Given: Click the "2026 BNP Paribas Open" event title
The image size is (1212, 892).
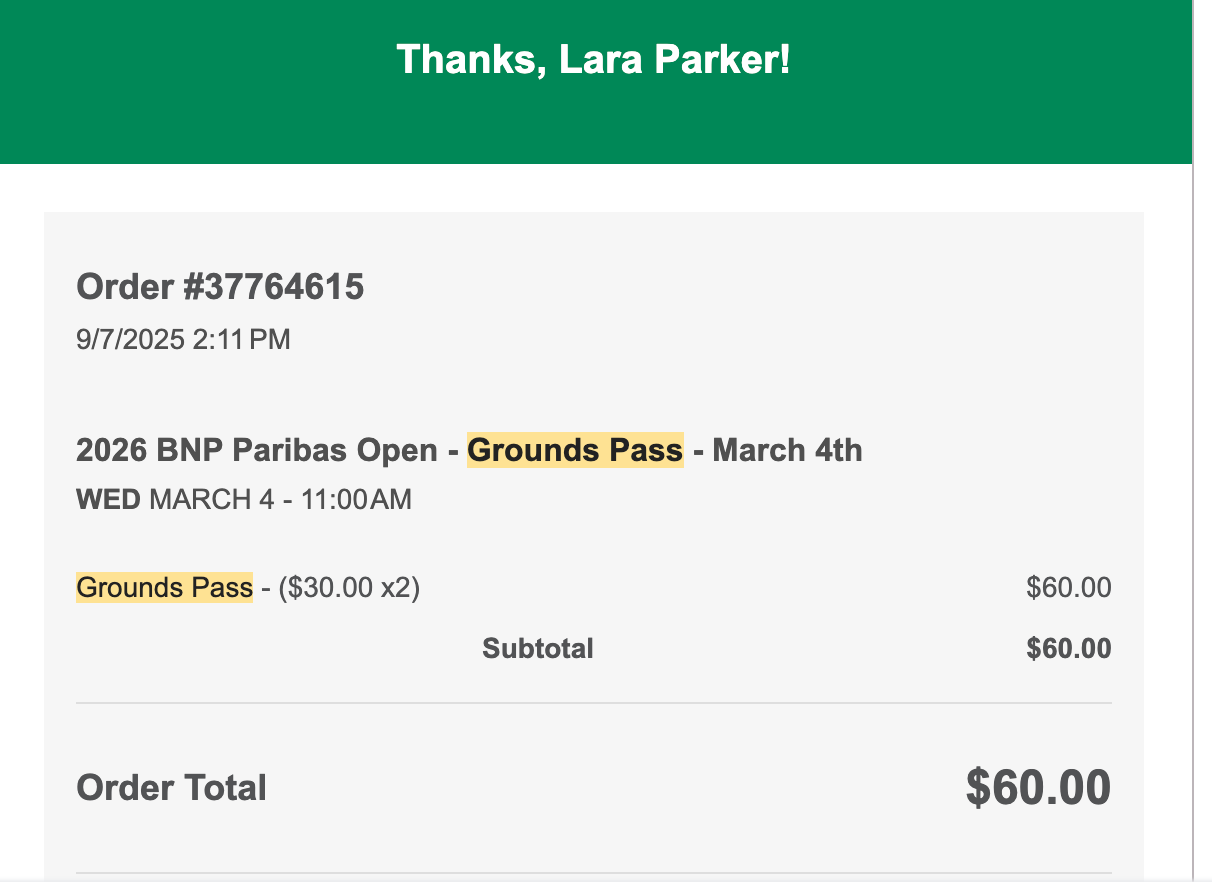Looking at the screenshot, I should pyautogui.click(x=256, y=450).
